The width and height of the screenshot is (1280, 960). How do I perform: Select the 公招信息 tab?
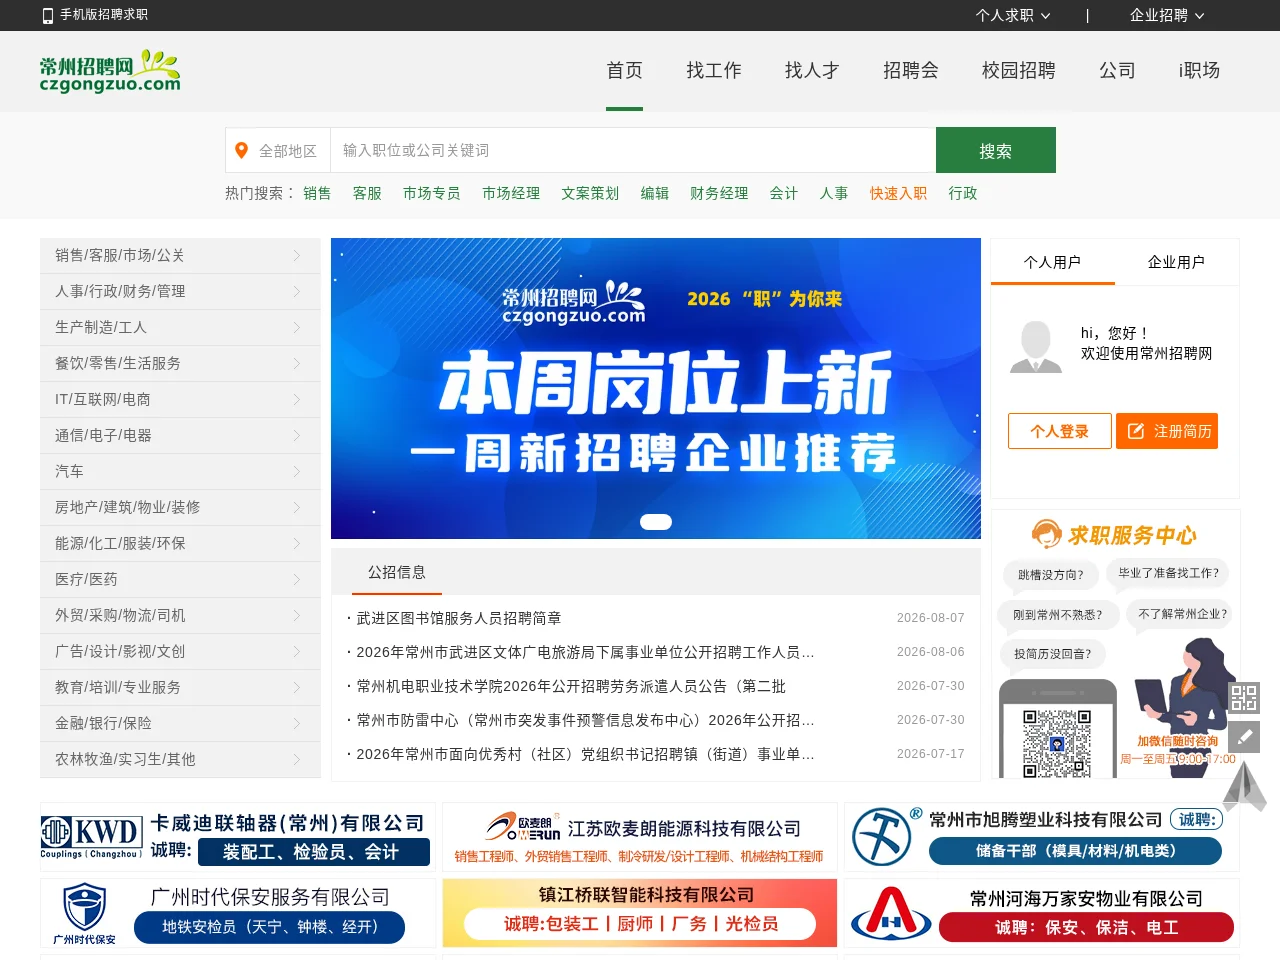pyautogui.click(x=397, y=572)
